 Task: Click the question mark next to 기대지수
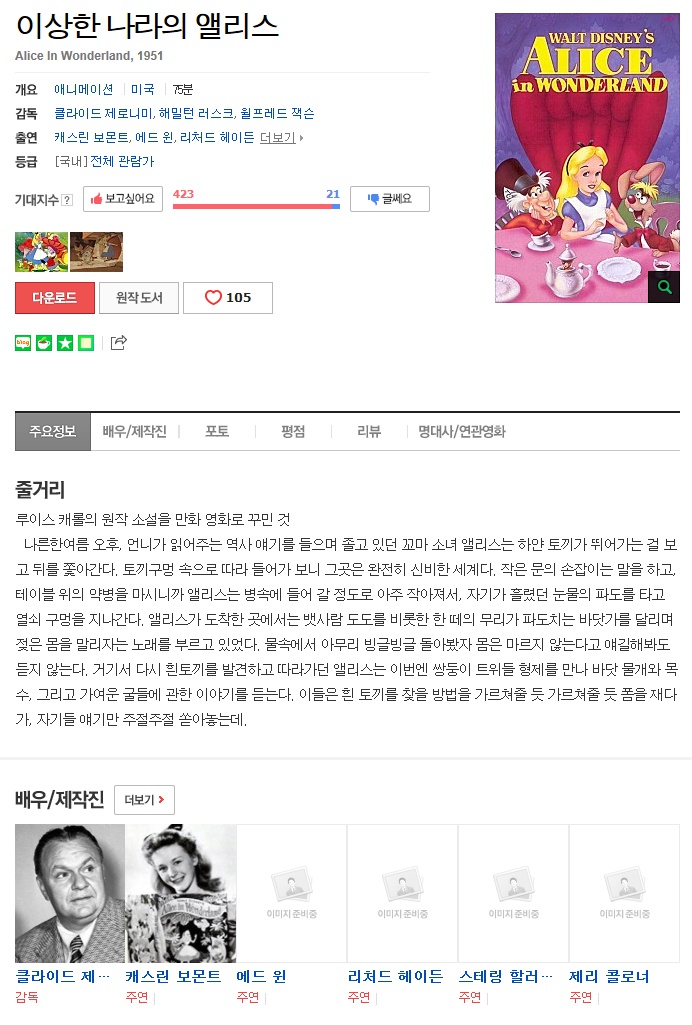(x=67, y=200)
